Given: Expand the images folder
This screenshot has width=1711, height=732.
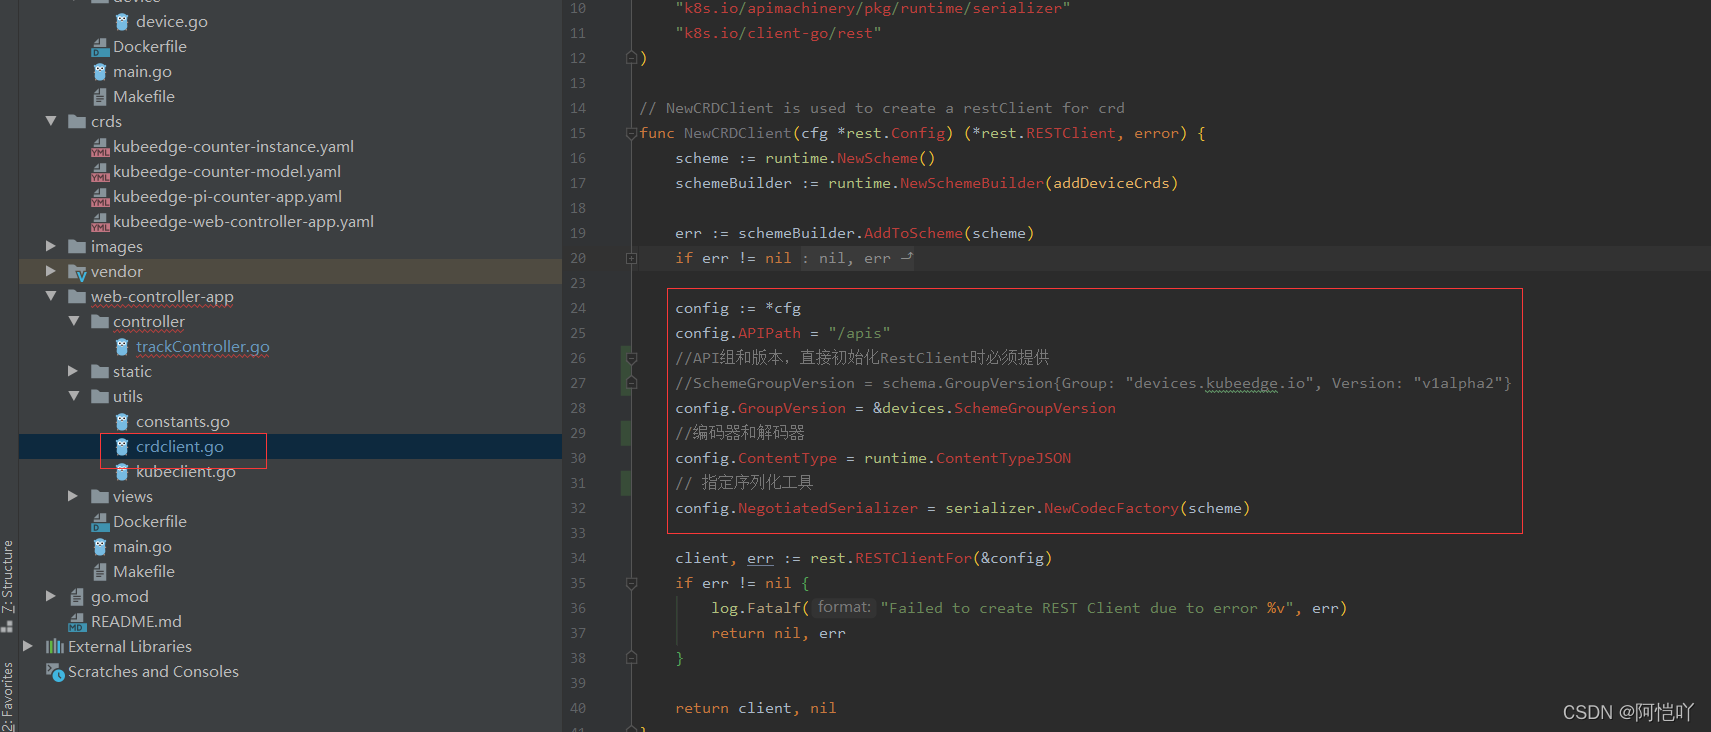Looking at the screenshot, I should click(x=51, y=246).
